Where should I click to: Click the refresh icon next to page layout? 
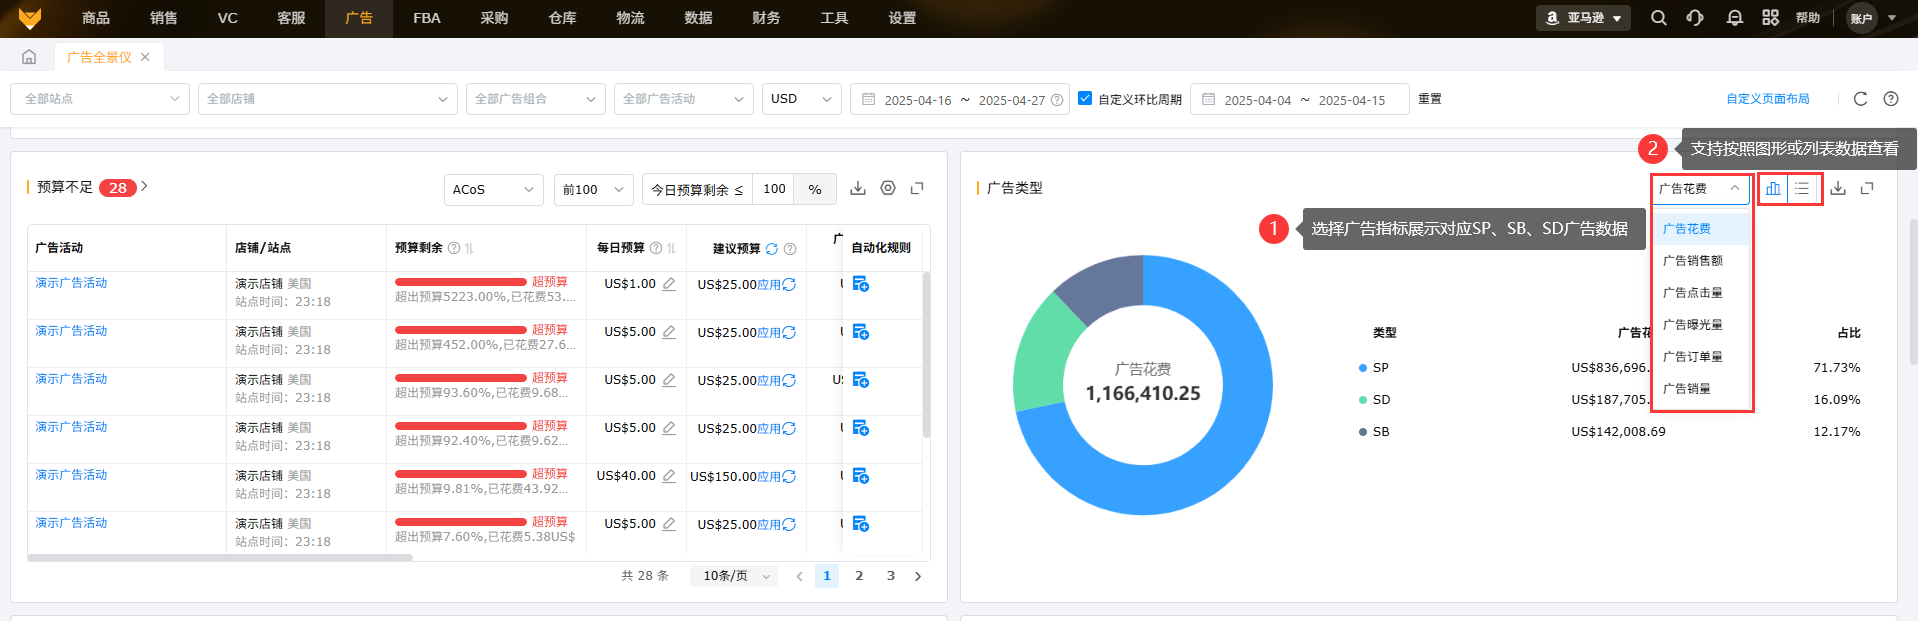coord(1860,99)
